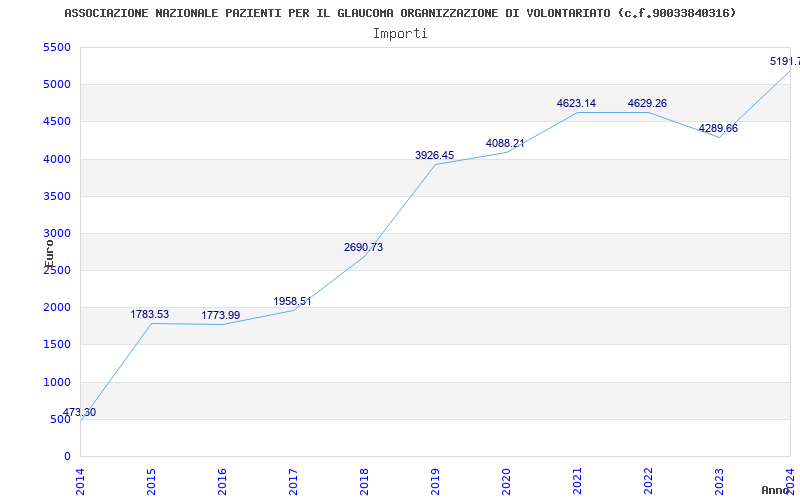Click the 4088.21 data label
Viewport: 800px width, 500px height.
tap(505, 143)
